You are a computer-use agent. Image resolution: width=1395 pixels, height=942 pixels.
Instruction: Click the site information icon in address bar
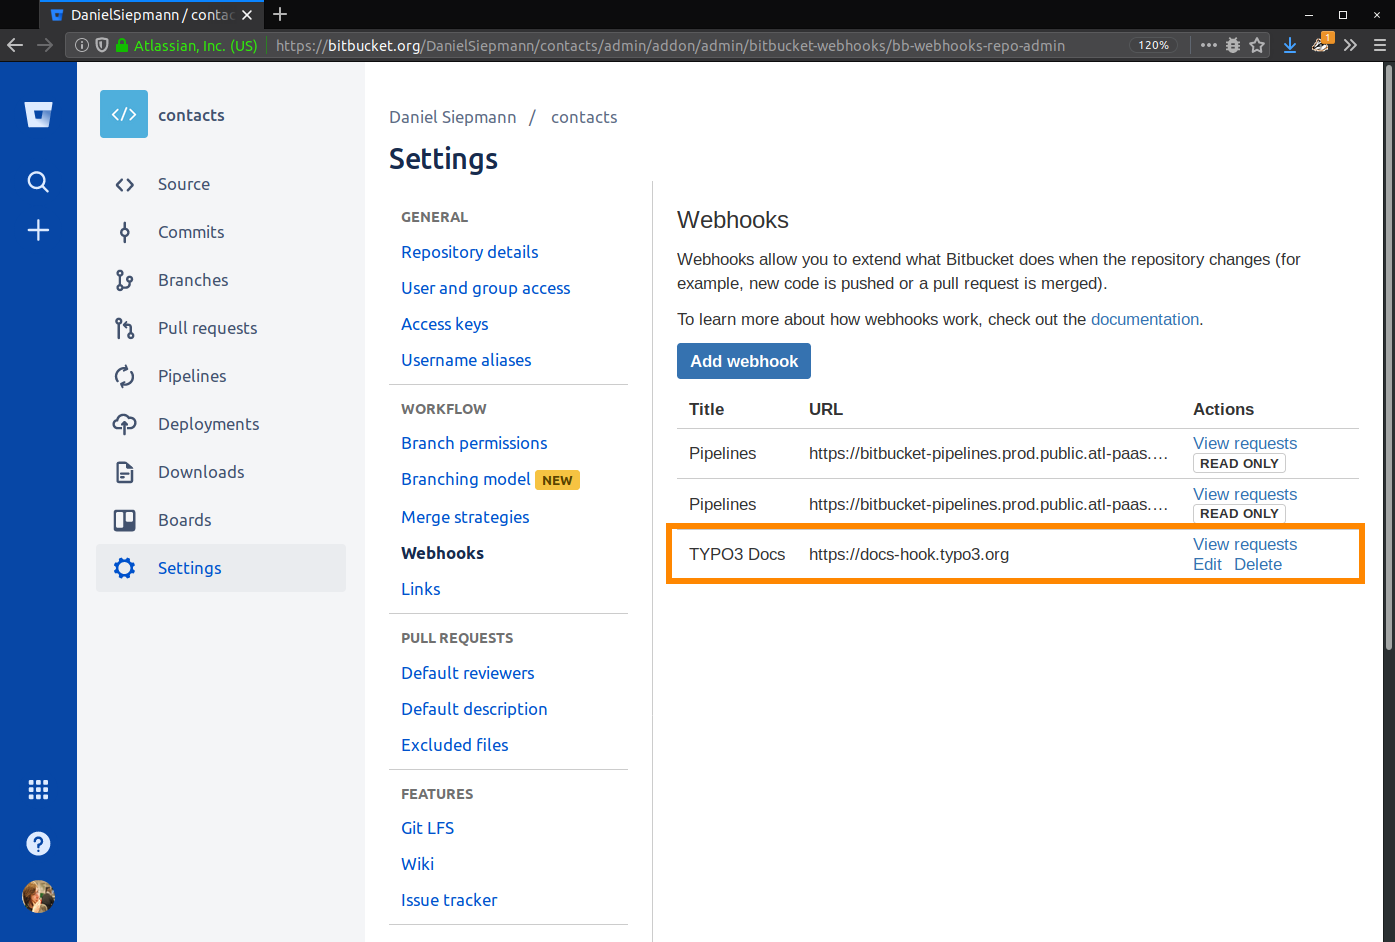click(x=82, y=45)
